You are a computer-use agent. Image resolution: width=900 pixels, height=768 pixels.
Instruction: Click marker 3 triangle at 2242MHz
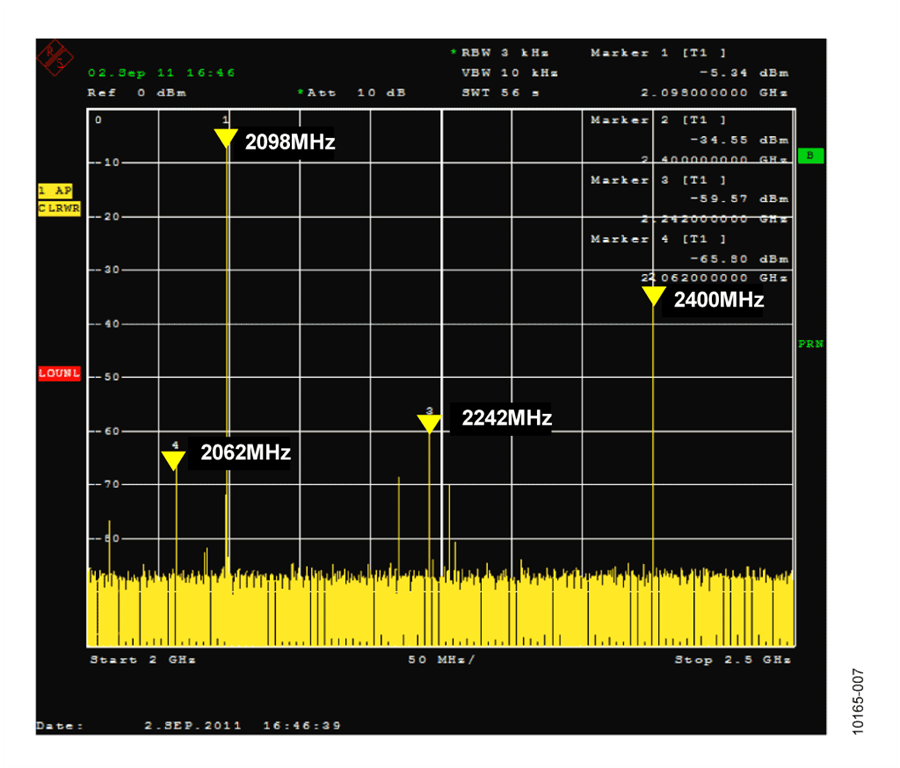point(429,423)
